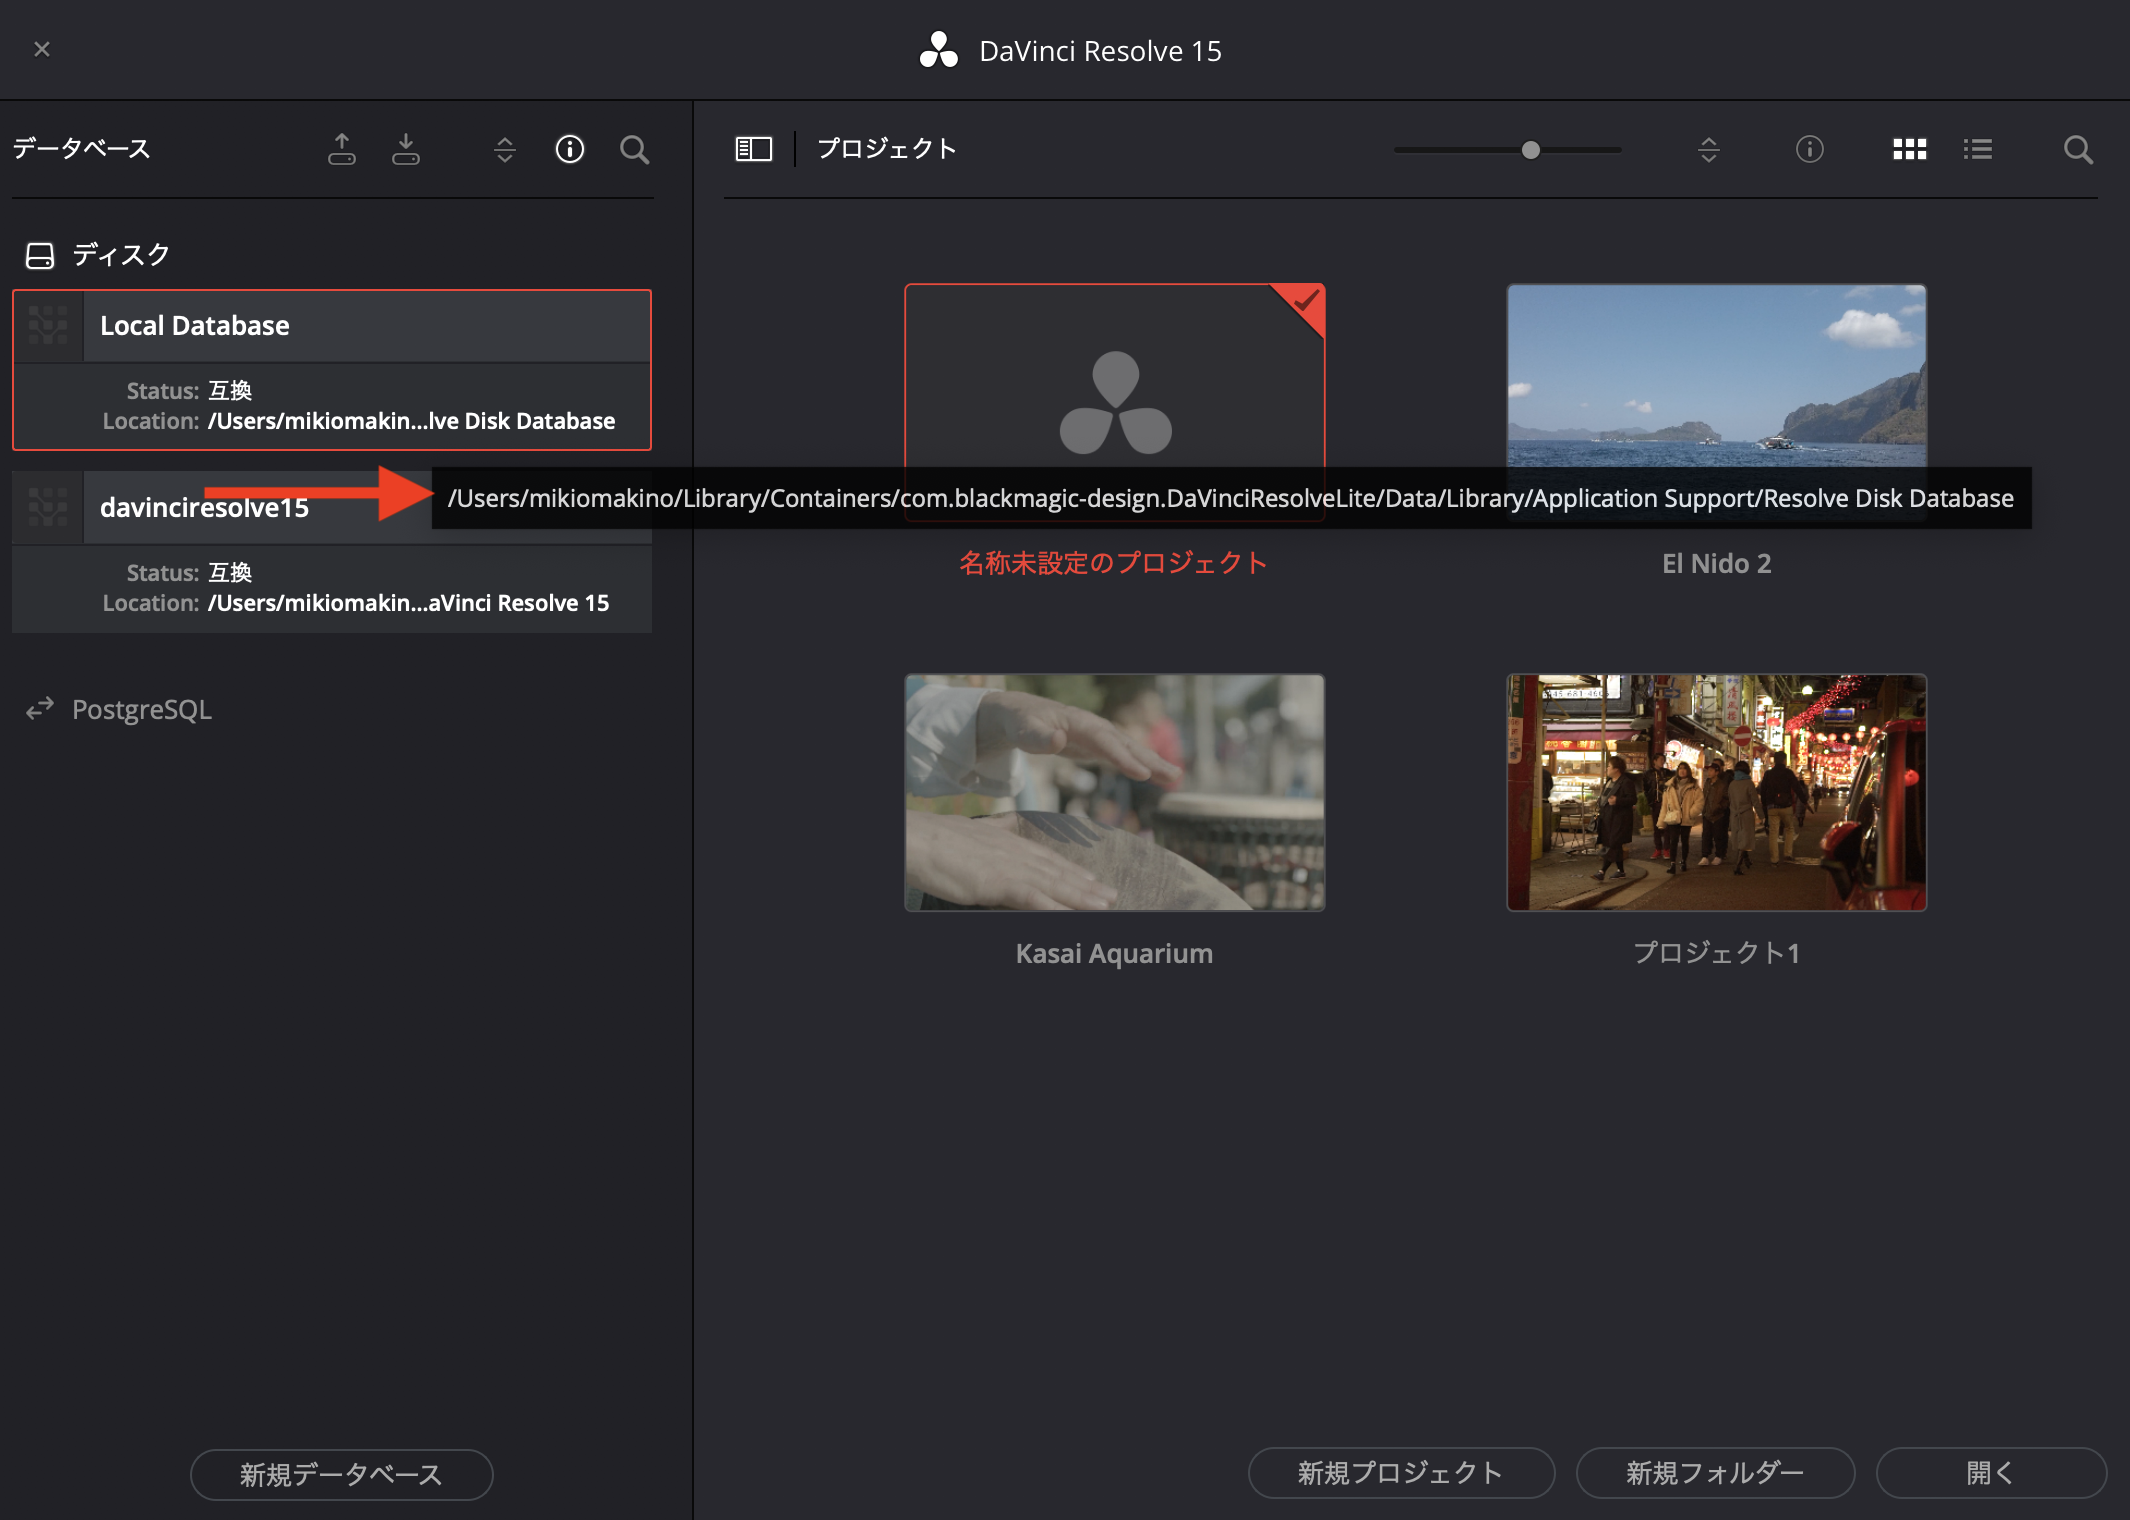Viewport: 2130px width, 1520px height.
Task: Toggle the database sidebar panel icon
Action: click(x=754, y=149)
